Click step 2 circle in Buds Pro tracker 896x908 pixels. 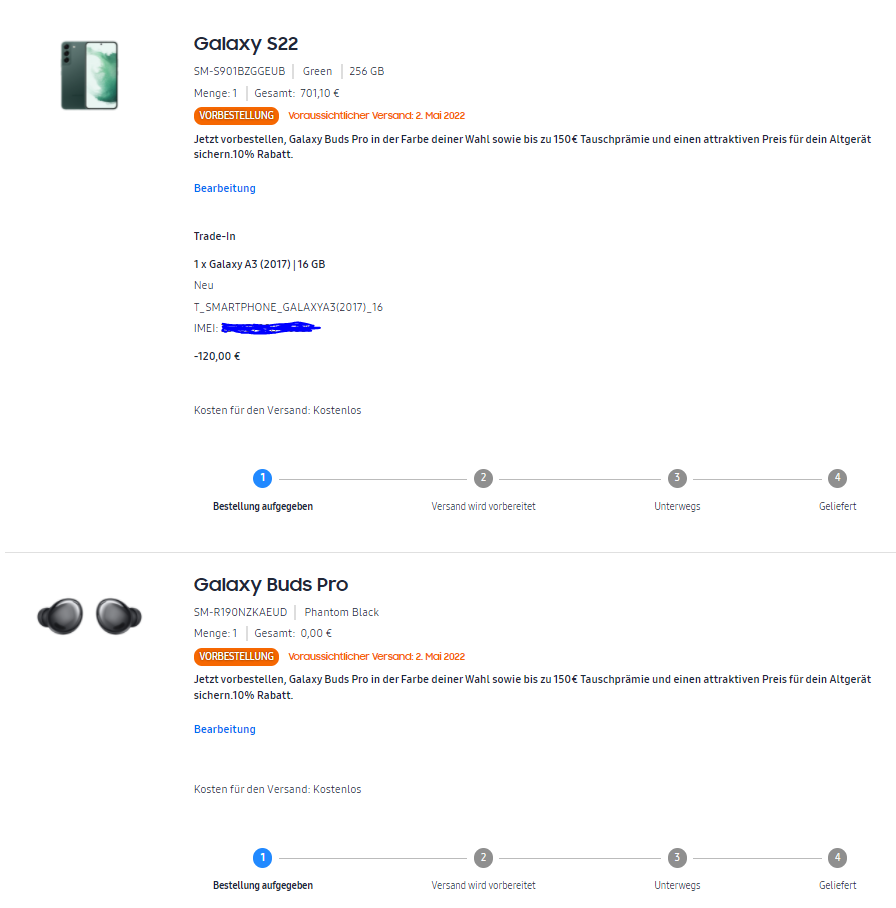coord(483,858)
